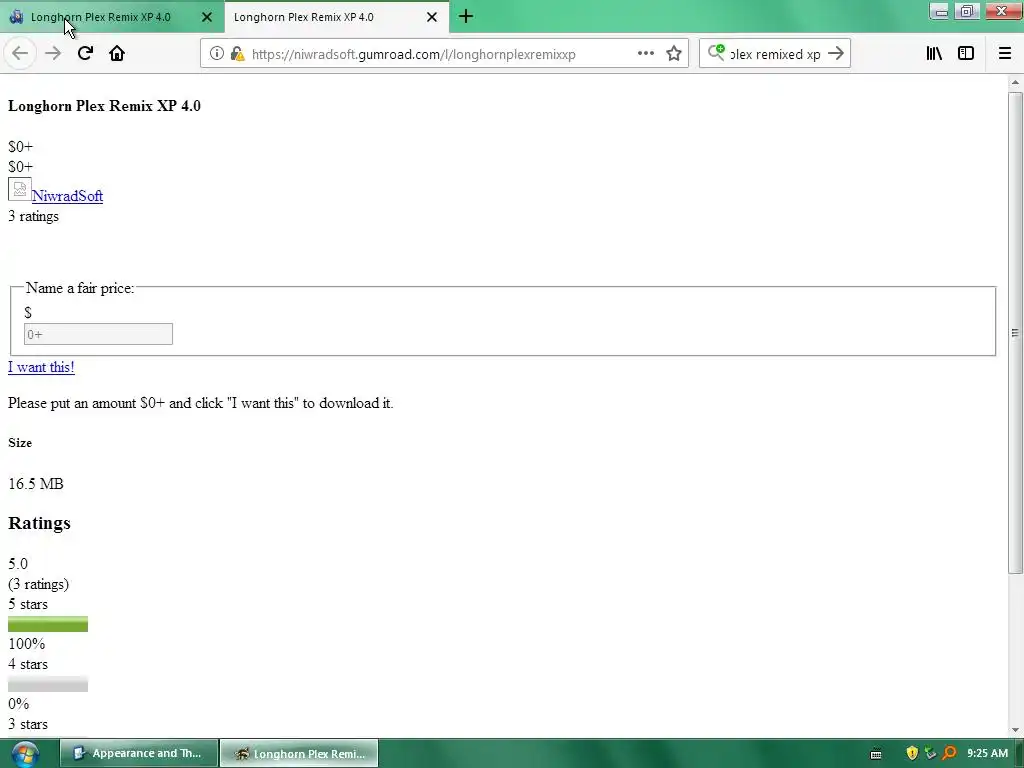This screenshot has width=1024, height=768.
Task: Toggle the sidebar view
Action: pos(966,54)
